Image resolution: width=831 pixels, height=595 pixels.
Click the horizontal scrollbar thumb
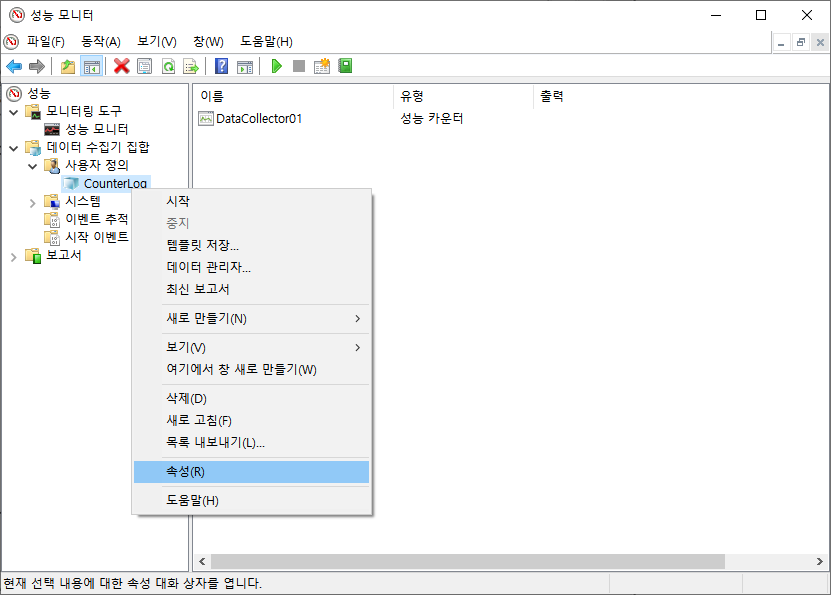tap(467, 561)
